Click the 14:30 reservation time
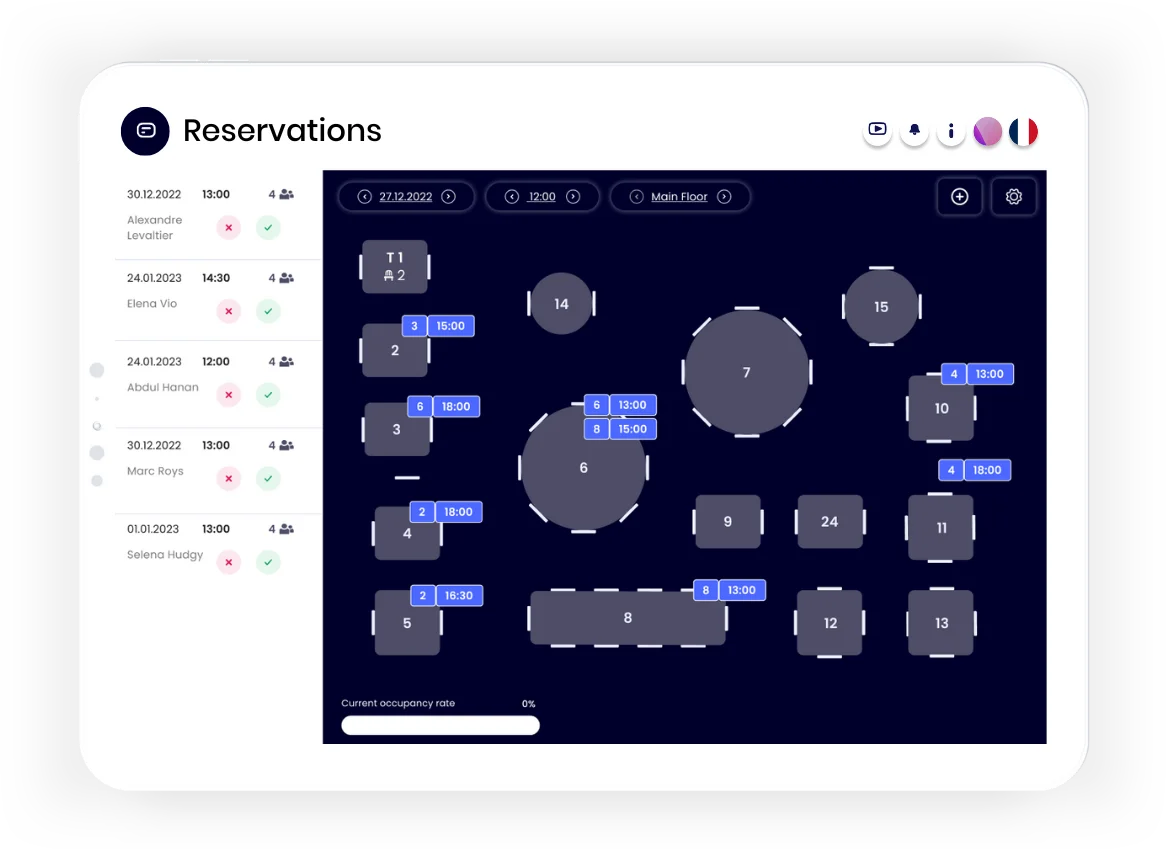This screenshot has width=1166, height=868. click(216, 278)
